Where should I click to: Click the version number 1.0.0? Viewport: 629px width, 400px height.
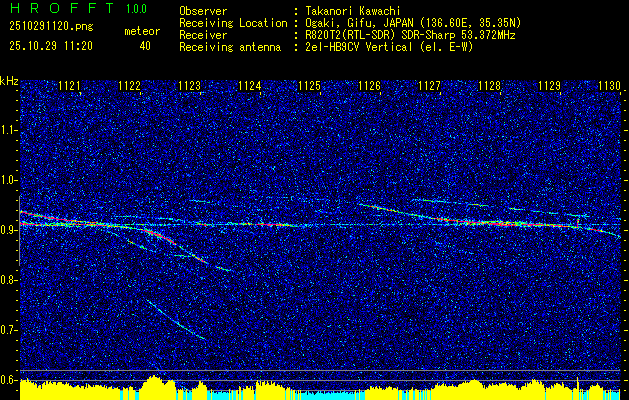(136, 8)
